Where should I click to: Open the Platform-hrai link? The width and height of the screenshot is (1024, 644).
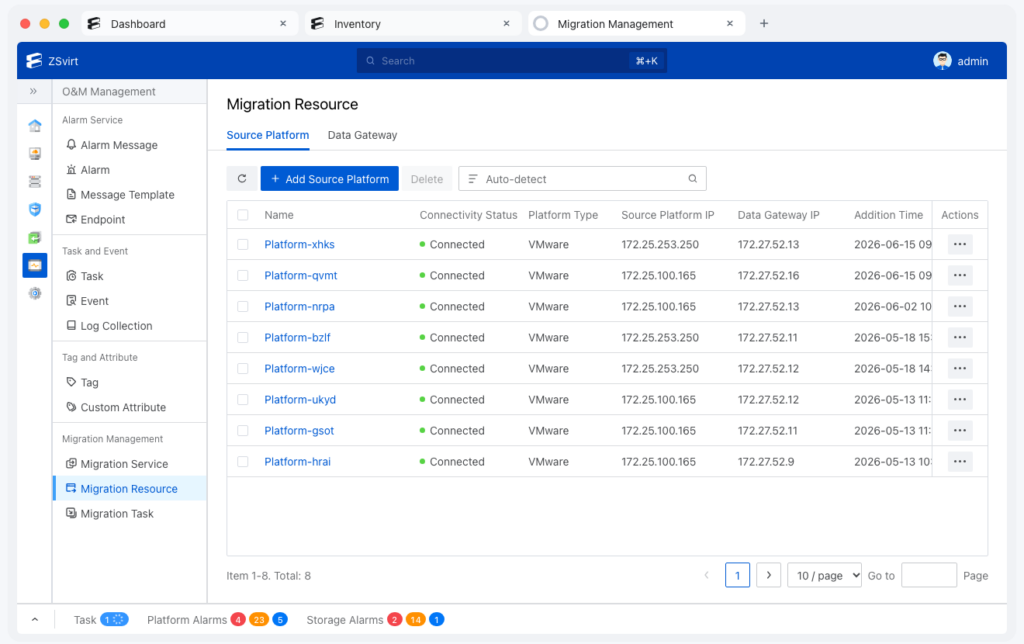pyautogui.click(x=297, y=462)
